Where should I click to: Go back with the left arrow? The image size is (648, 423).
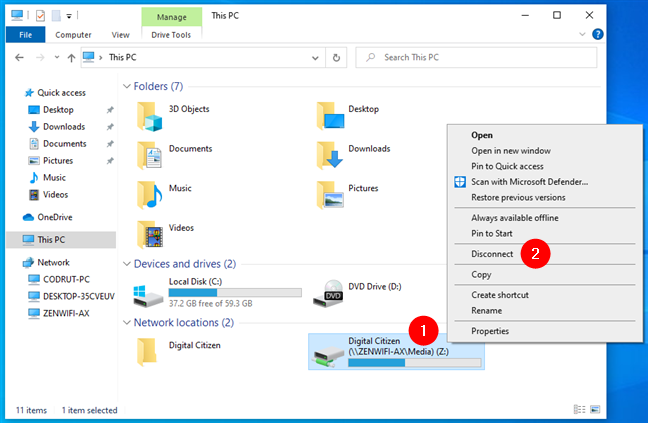click(19, 57)
